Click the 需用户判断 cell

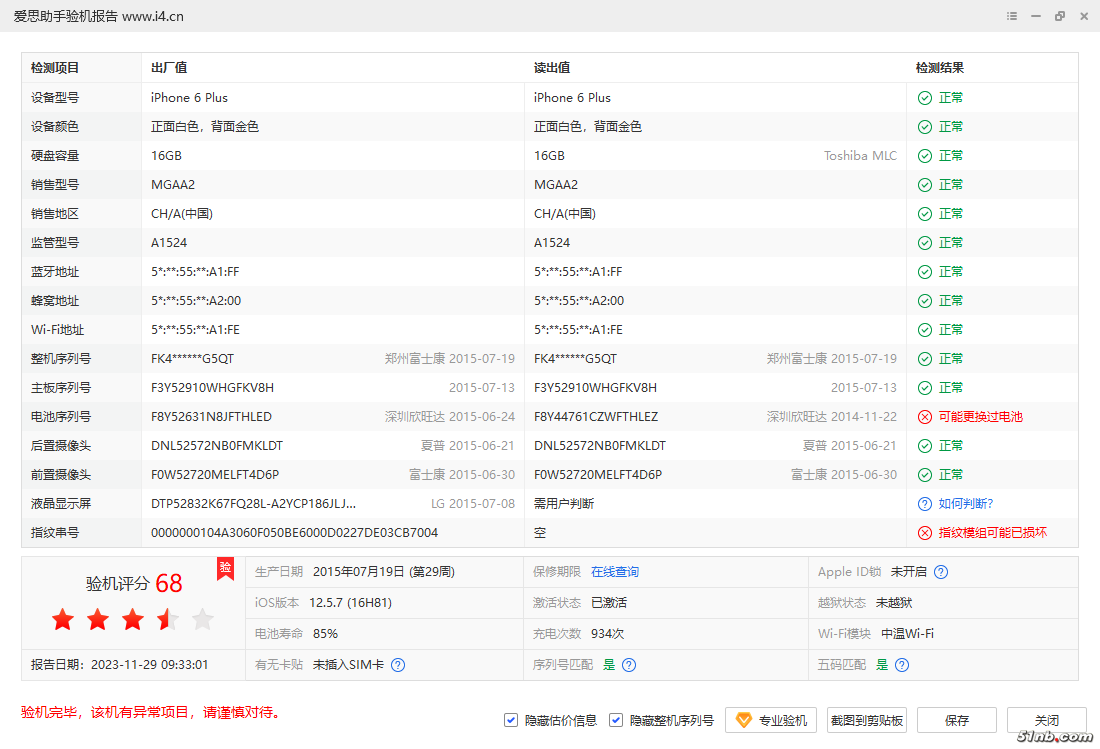pos(564,504)
